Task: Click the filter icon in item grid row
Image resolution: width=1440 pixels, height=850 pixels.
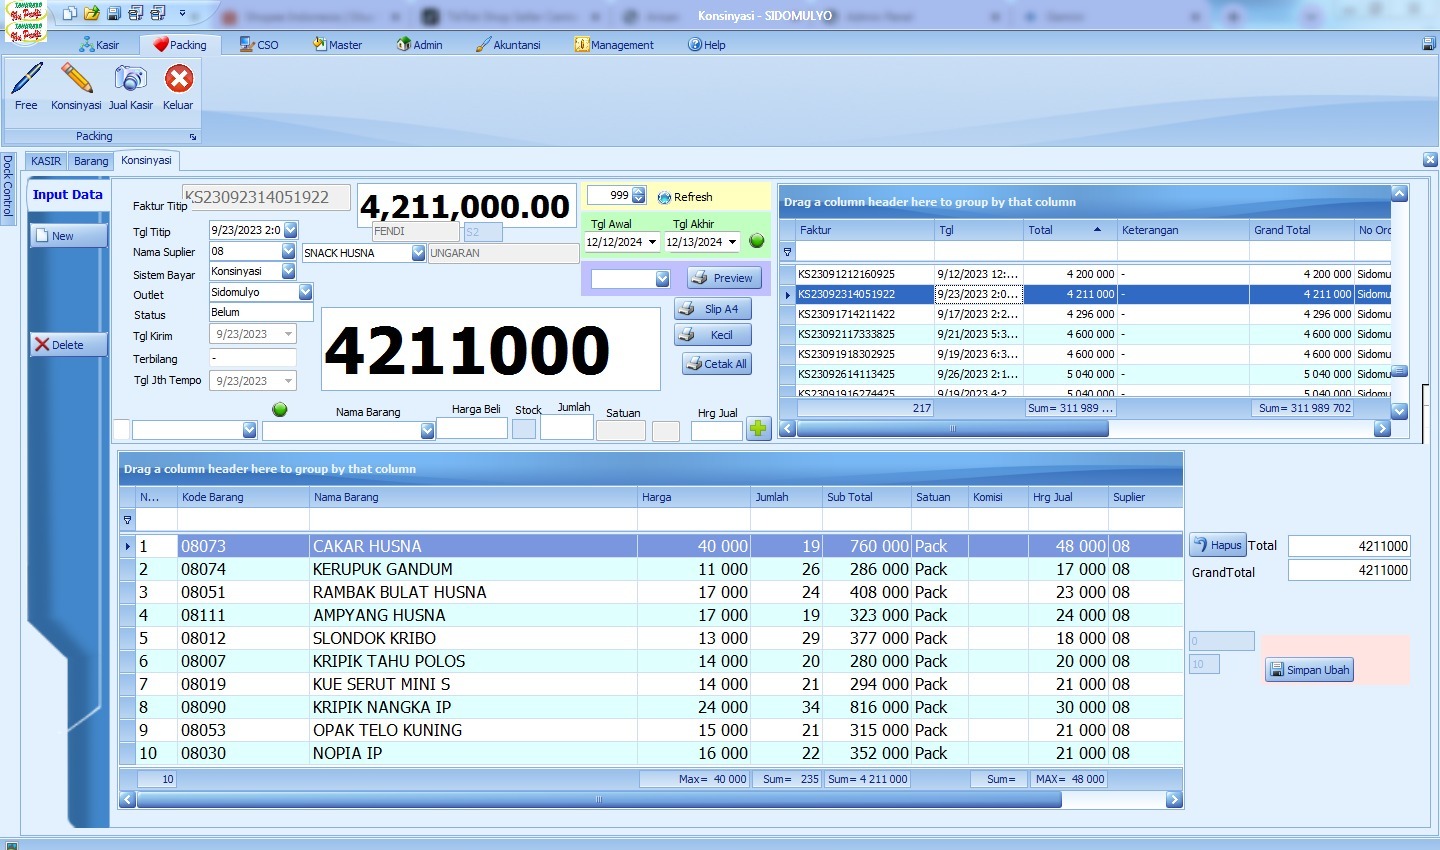Action: click(x=127, y=520)
